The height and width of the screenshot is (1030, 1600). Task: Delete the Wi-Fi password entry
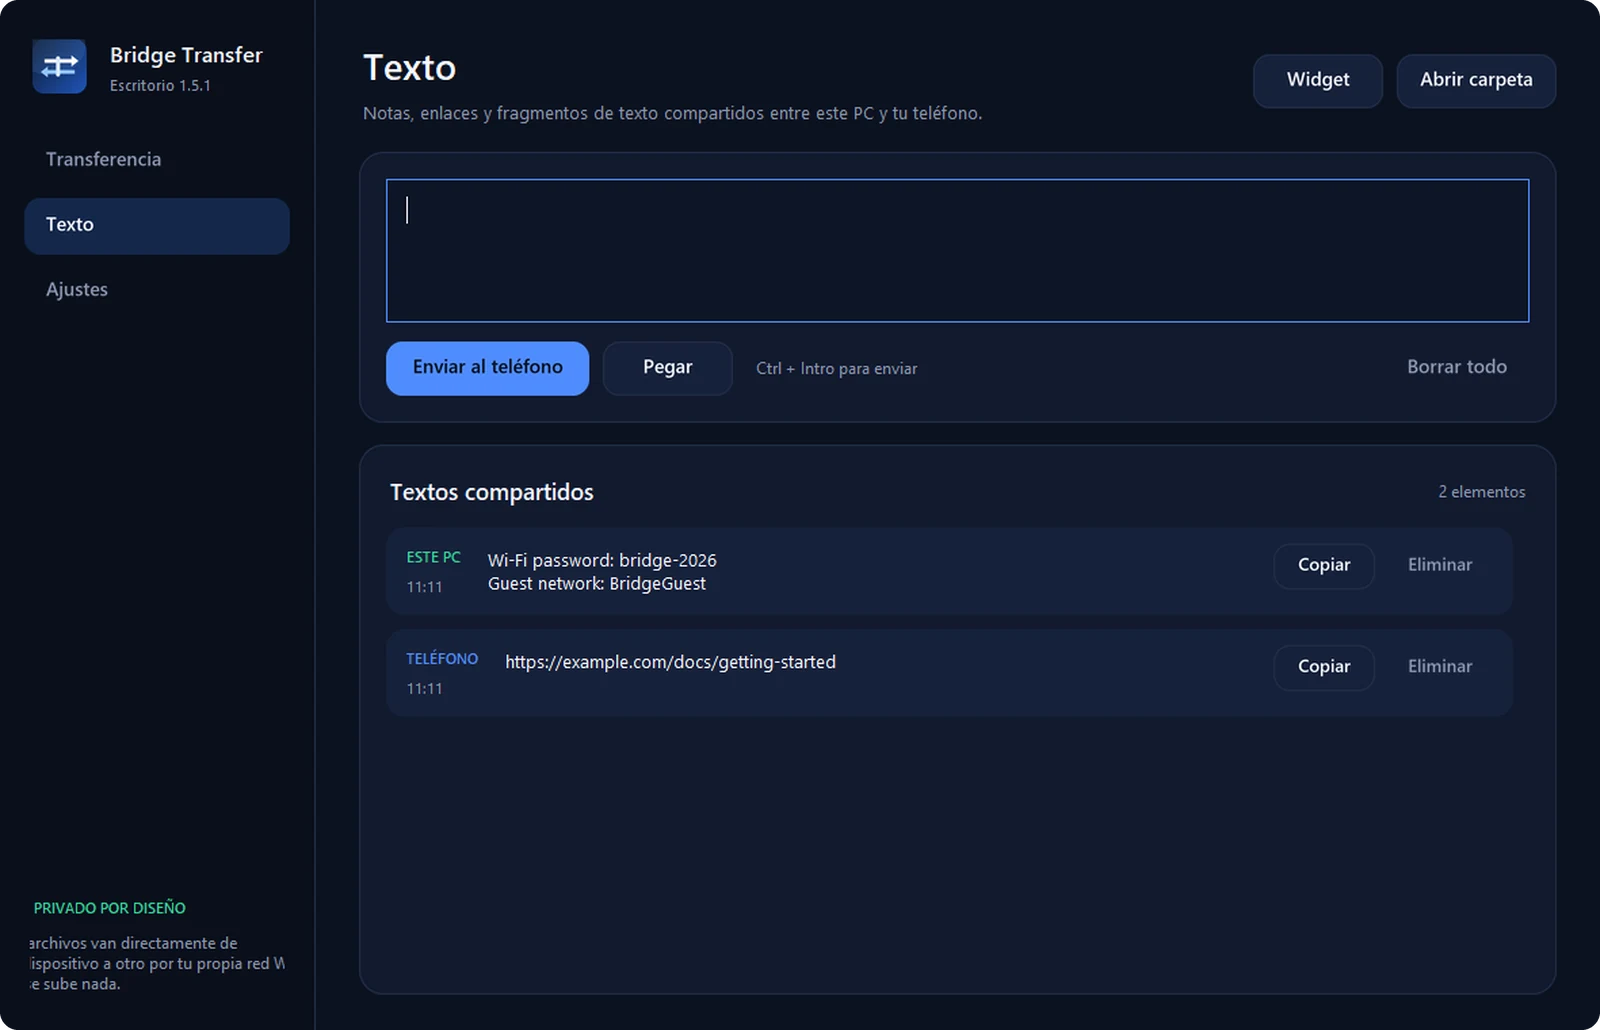(1440, 566)
